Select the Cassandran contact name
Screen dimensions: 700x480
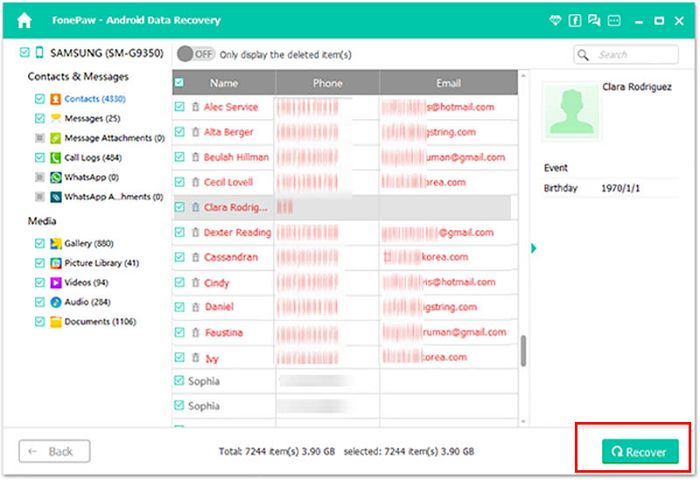point(231,257)
